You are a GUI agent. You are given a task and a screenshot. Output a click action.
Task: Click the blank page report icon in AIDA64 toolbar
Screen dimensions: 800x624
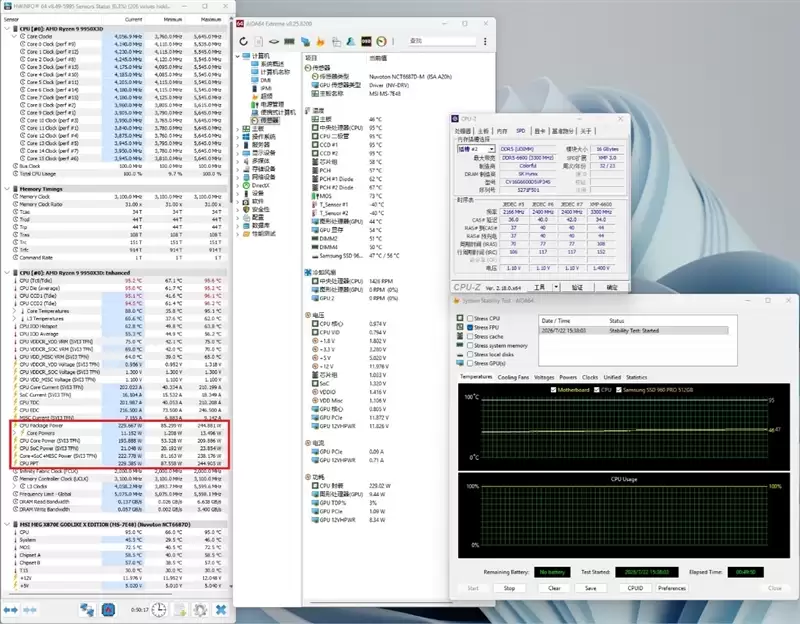(259, 41)
